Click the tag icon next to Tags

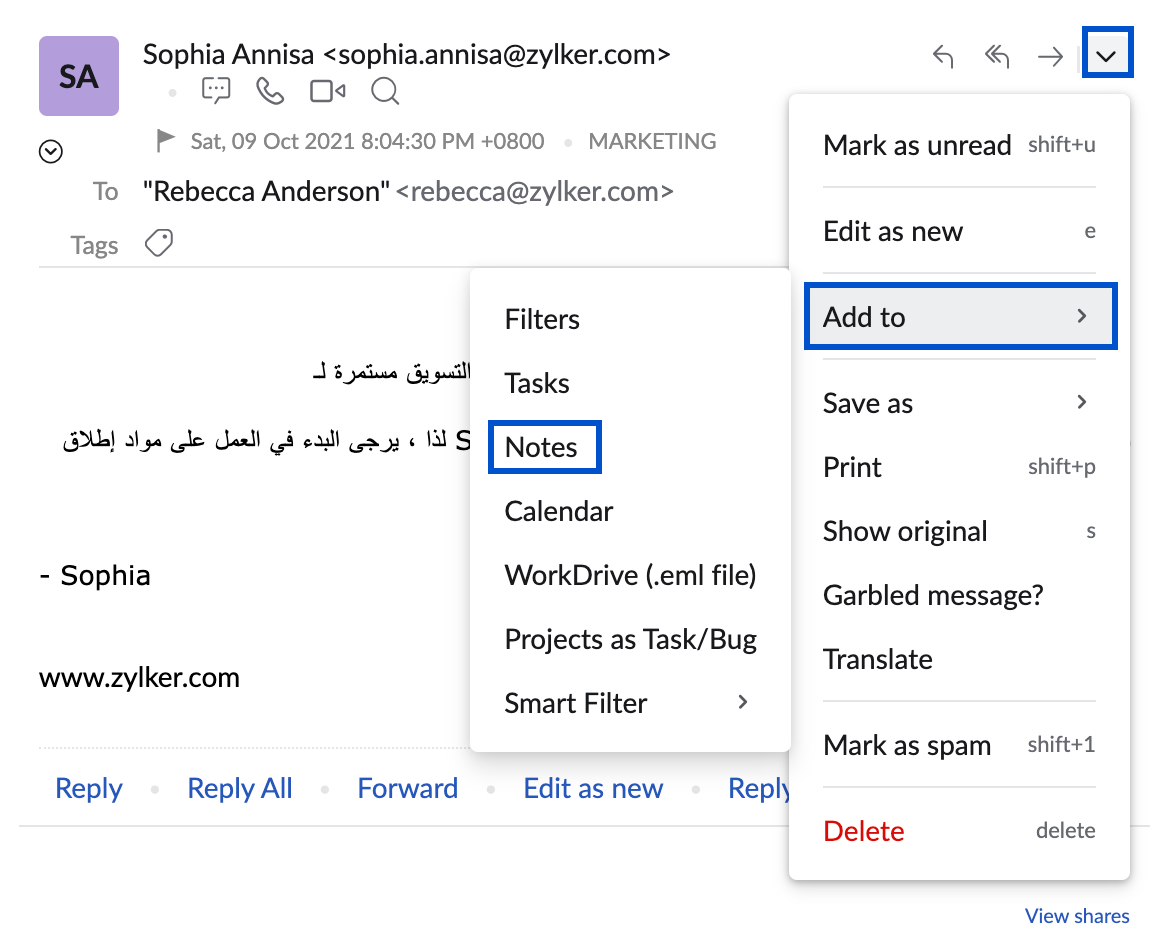pyautogui.click(x=159, y=243)
